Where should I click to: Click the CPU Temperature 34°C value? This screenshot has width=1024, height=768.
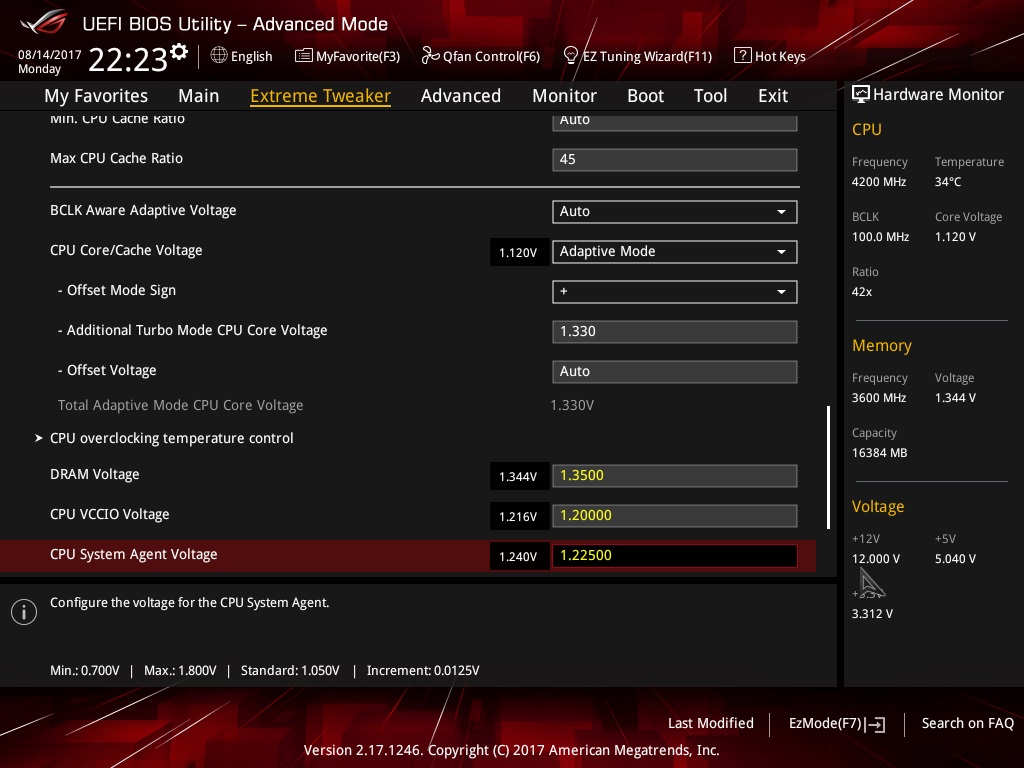tap(948, 182)
